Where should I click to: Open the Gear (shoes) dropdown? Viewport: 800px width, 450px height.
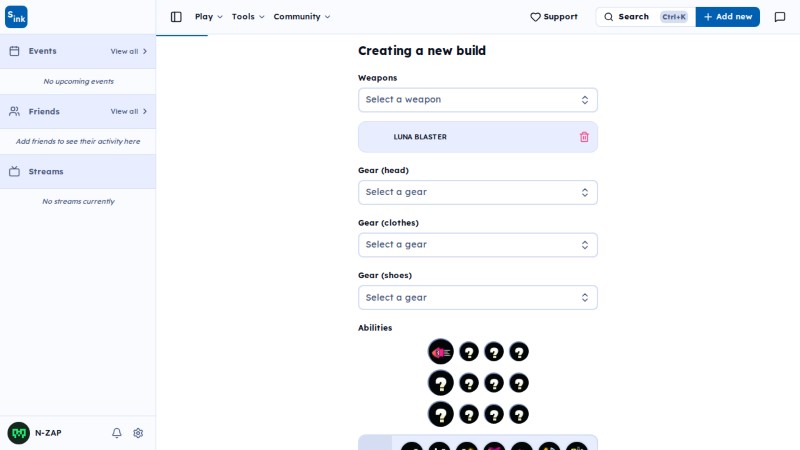click(478, 297)
